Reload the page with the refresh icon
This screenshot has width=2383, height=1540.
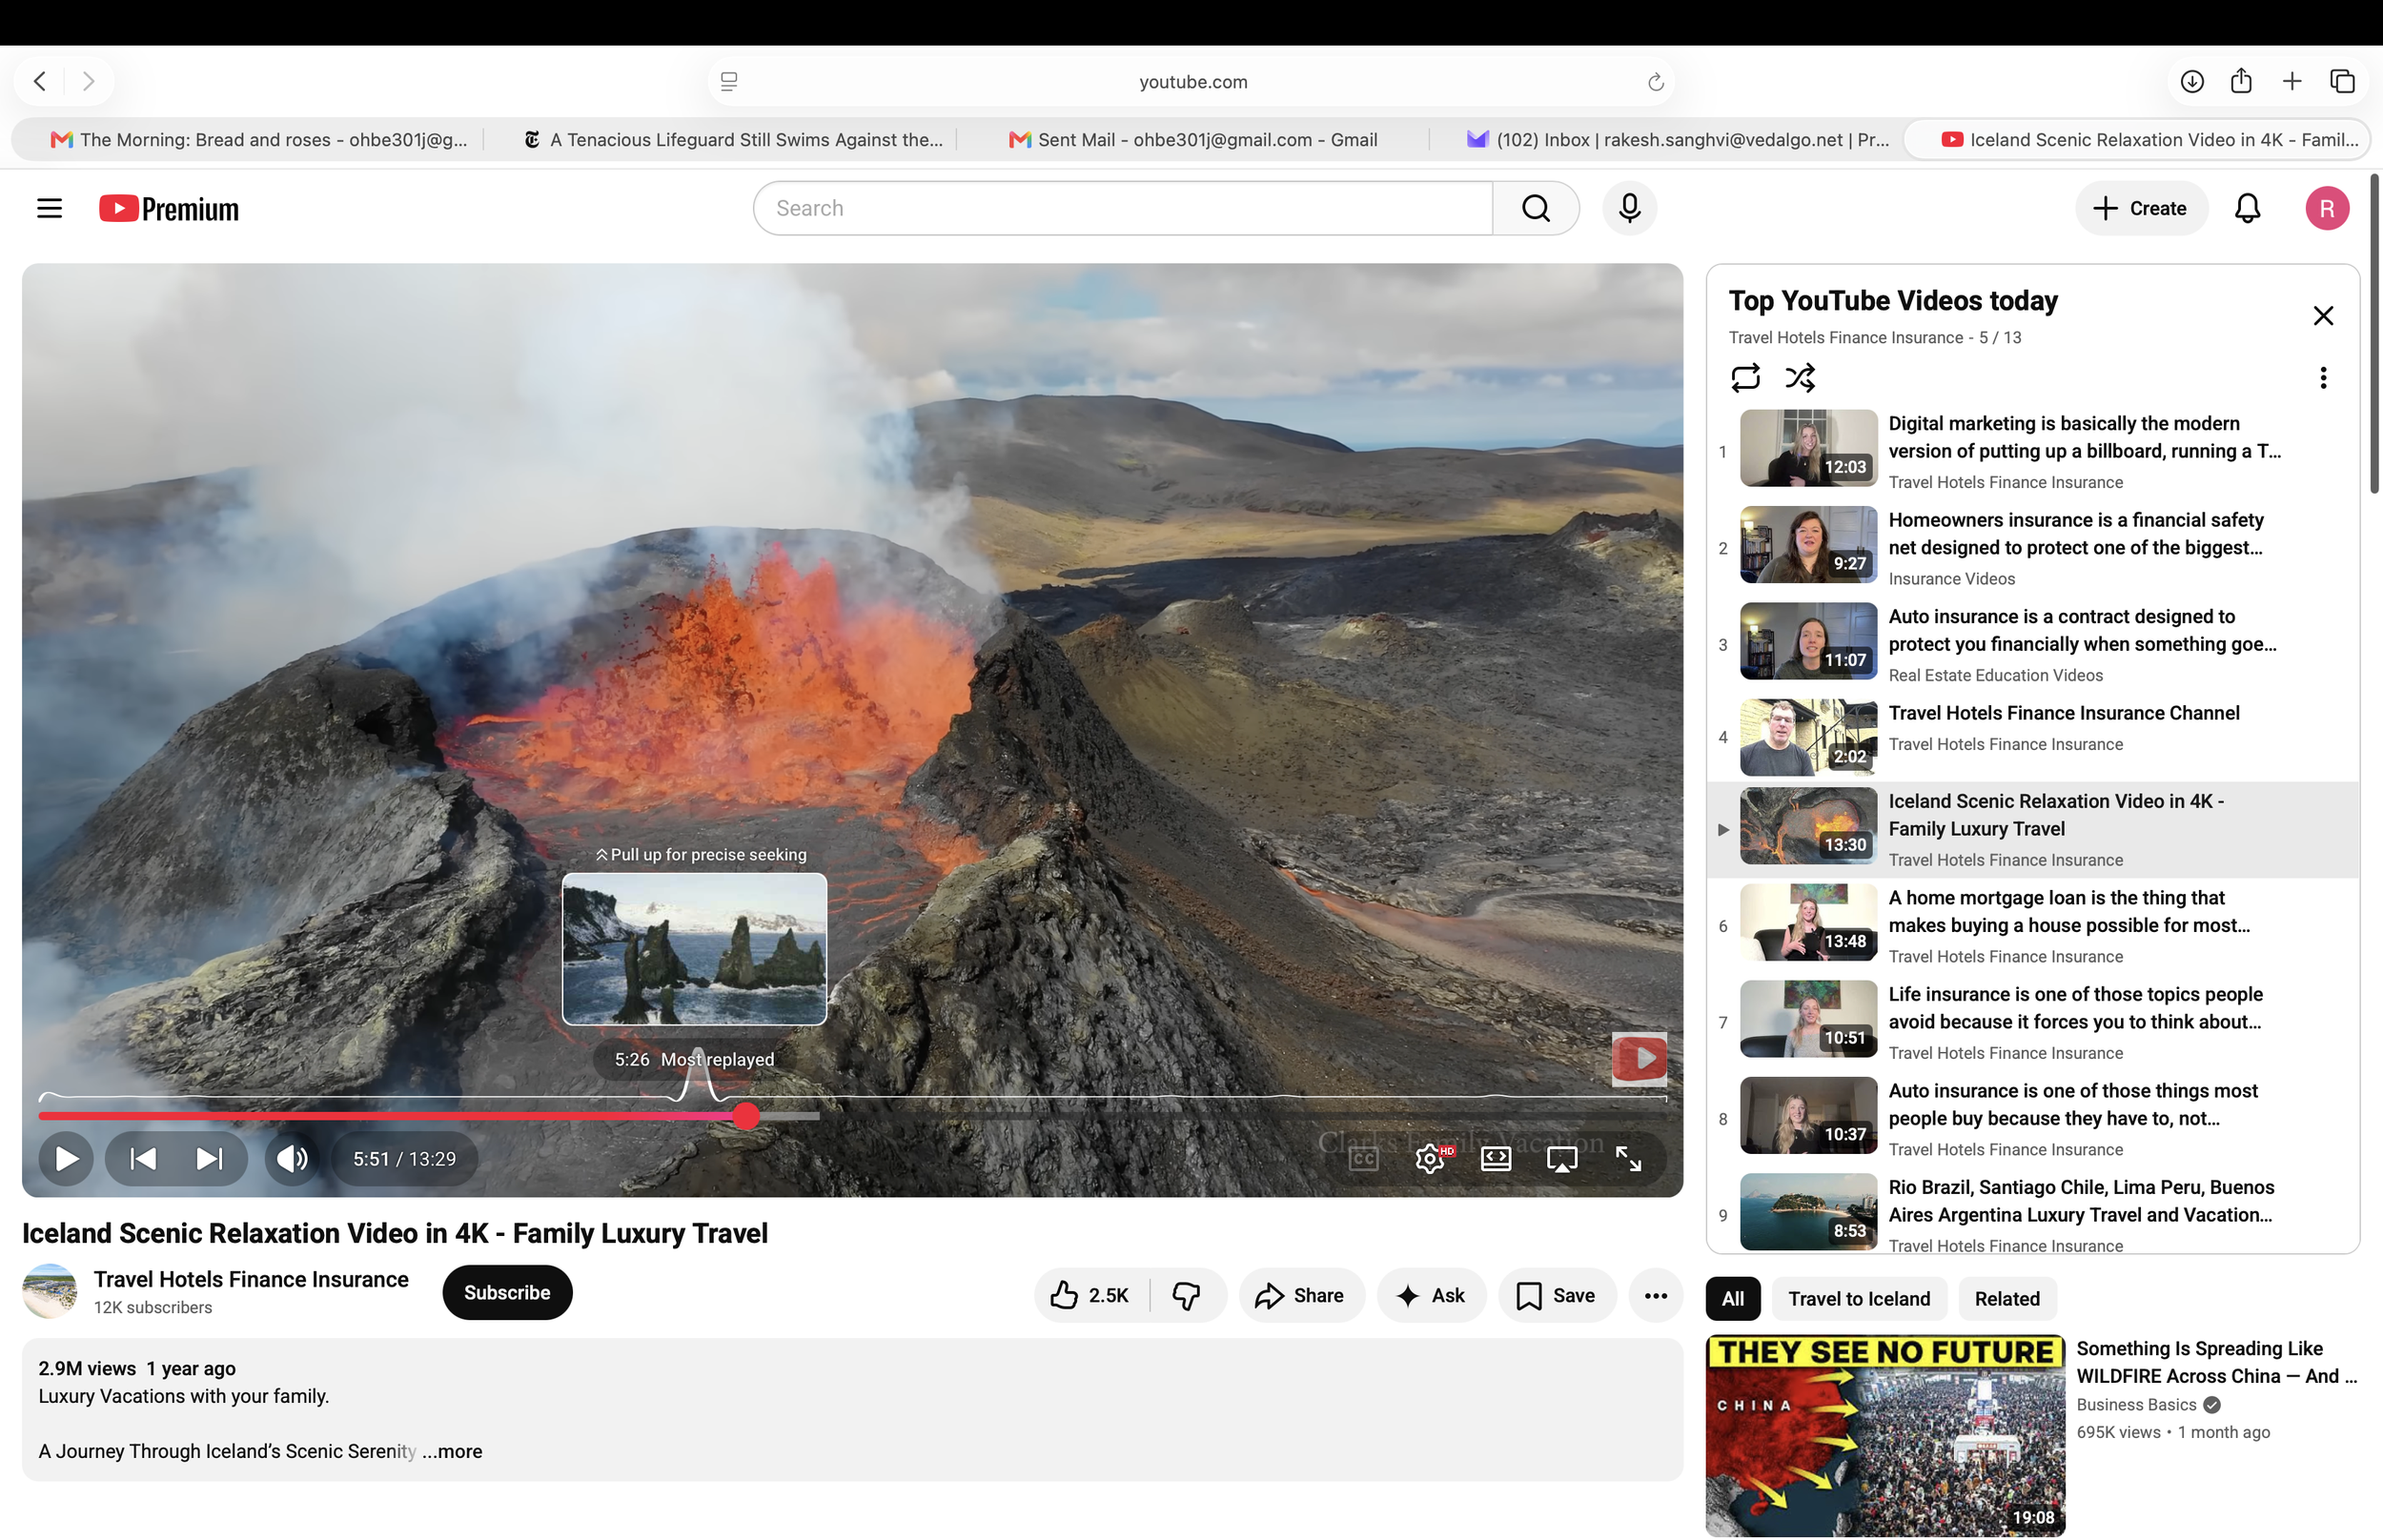tap(1655, 82)
